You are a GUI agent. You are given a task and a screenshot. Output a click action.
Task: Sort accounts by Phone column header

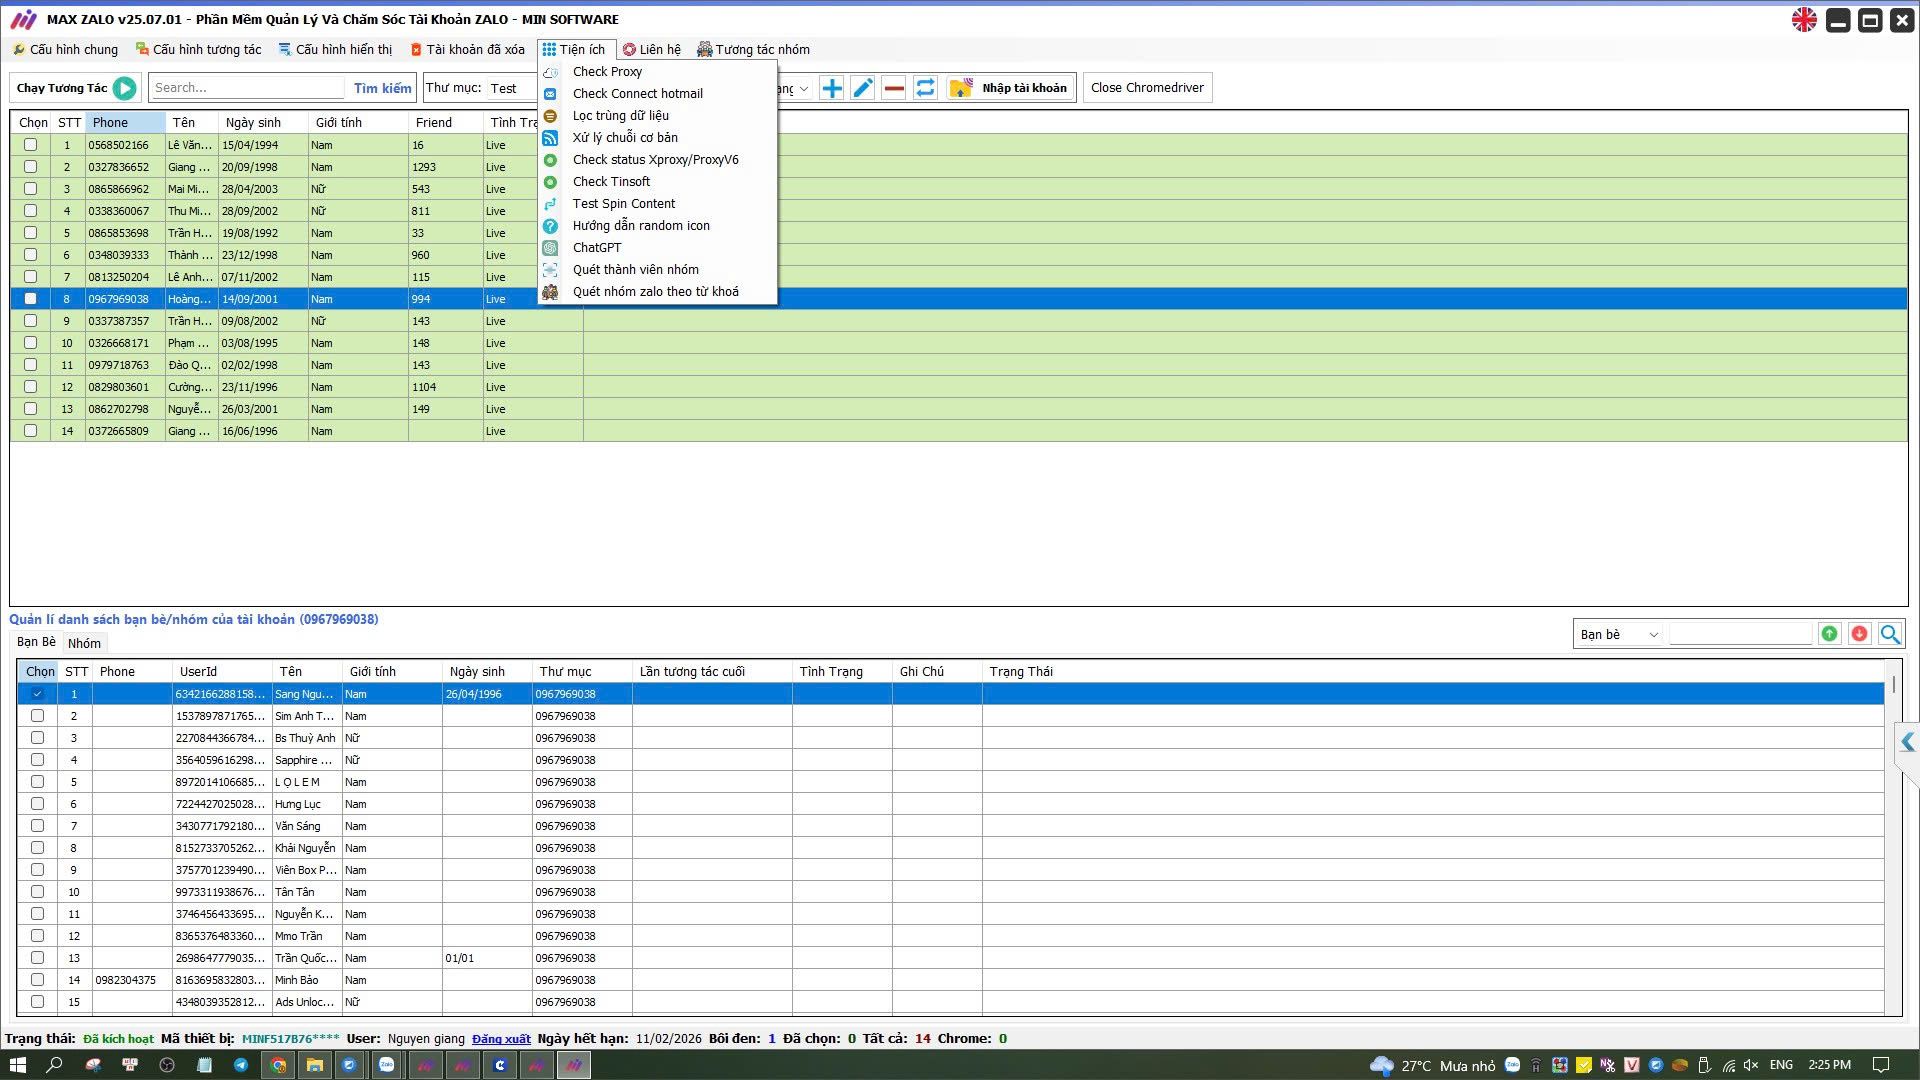coord(125,122)
